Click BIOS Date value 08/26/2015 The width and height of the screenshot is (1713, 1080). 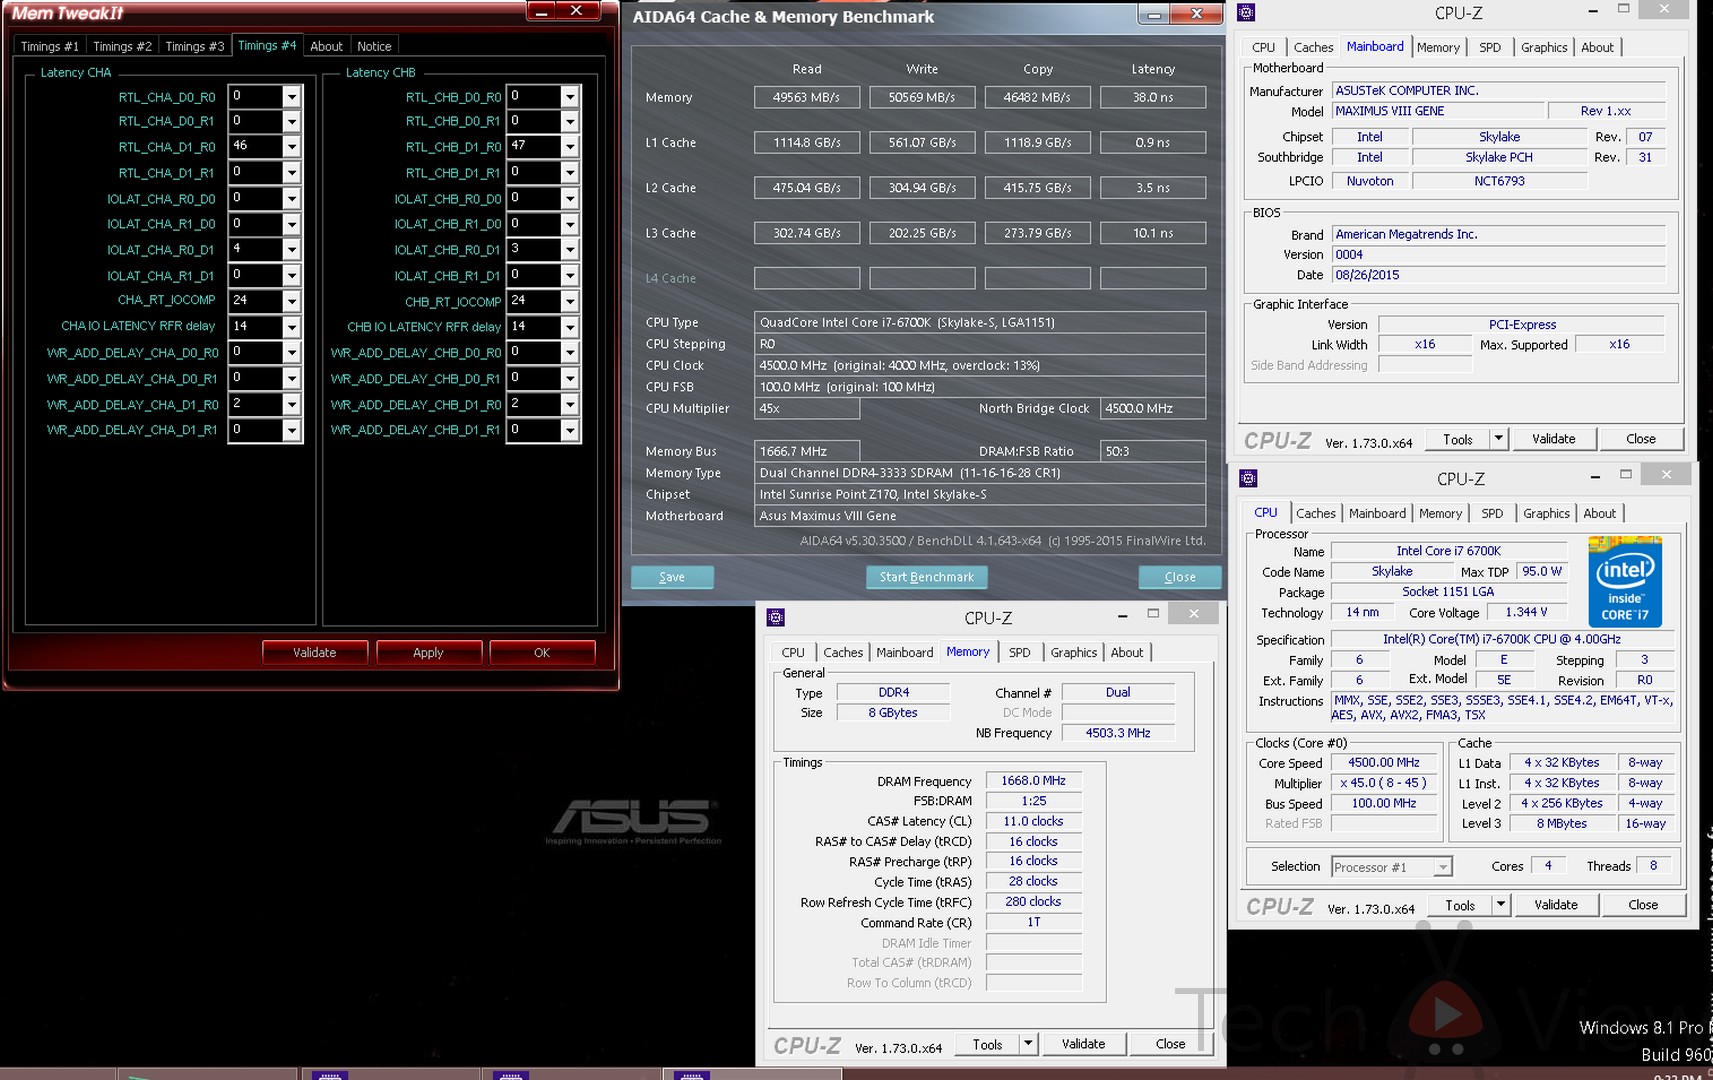(1499, 275)
